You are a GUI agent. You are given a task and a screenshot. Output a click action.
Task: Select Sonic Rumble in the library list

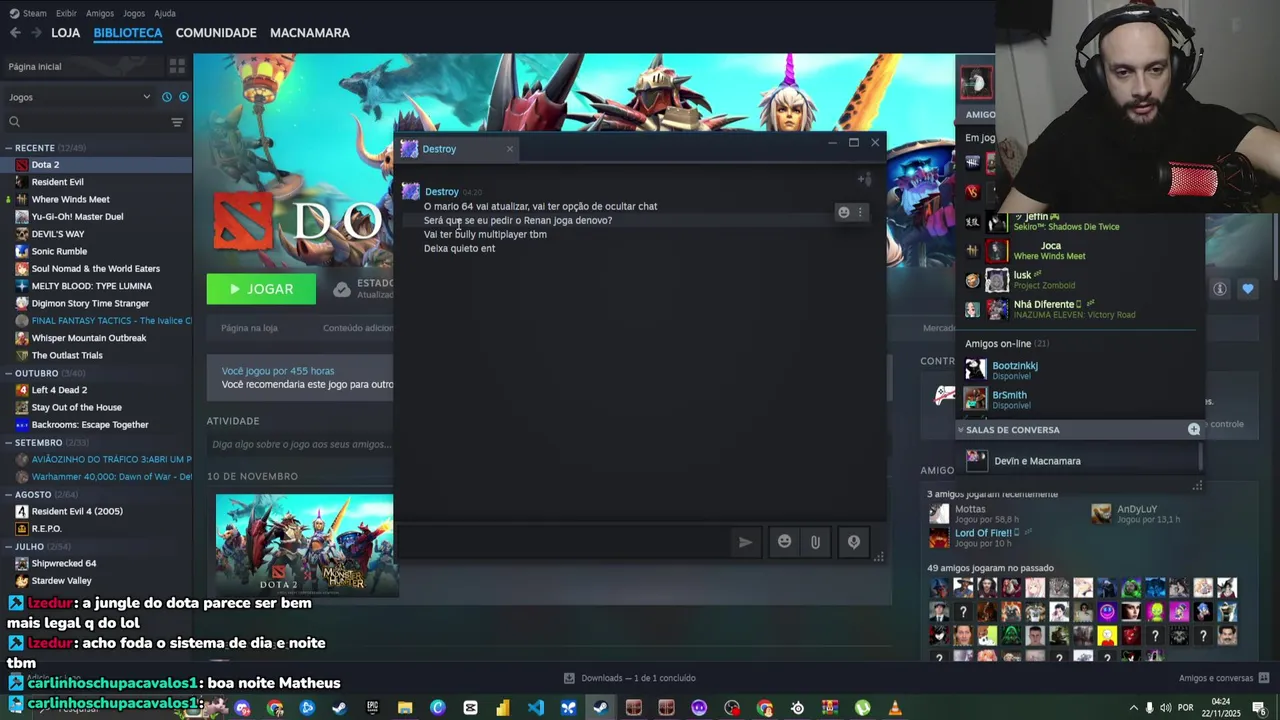pyautogui.click(x=96, y=251)
